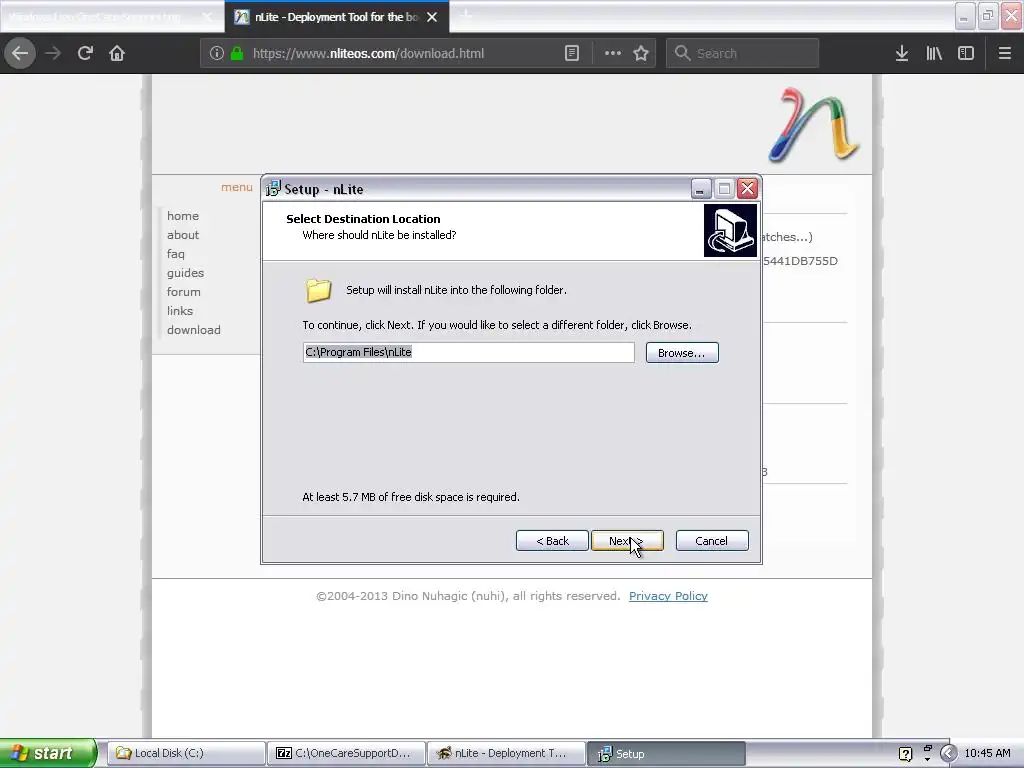Open the Library bookshelf icon

click(x=934, y=54)
